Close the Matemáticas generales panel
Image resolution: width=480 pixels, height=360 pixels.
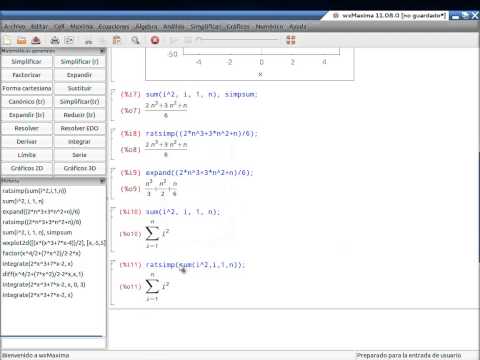102,51
